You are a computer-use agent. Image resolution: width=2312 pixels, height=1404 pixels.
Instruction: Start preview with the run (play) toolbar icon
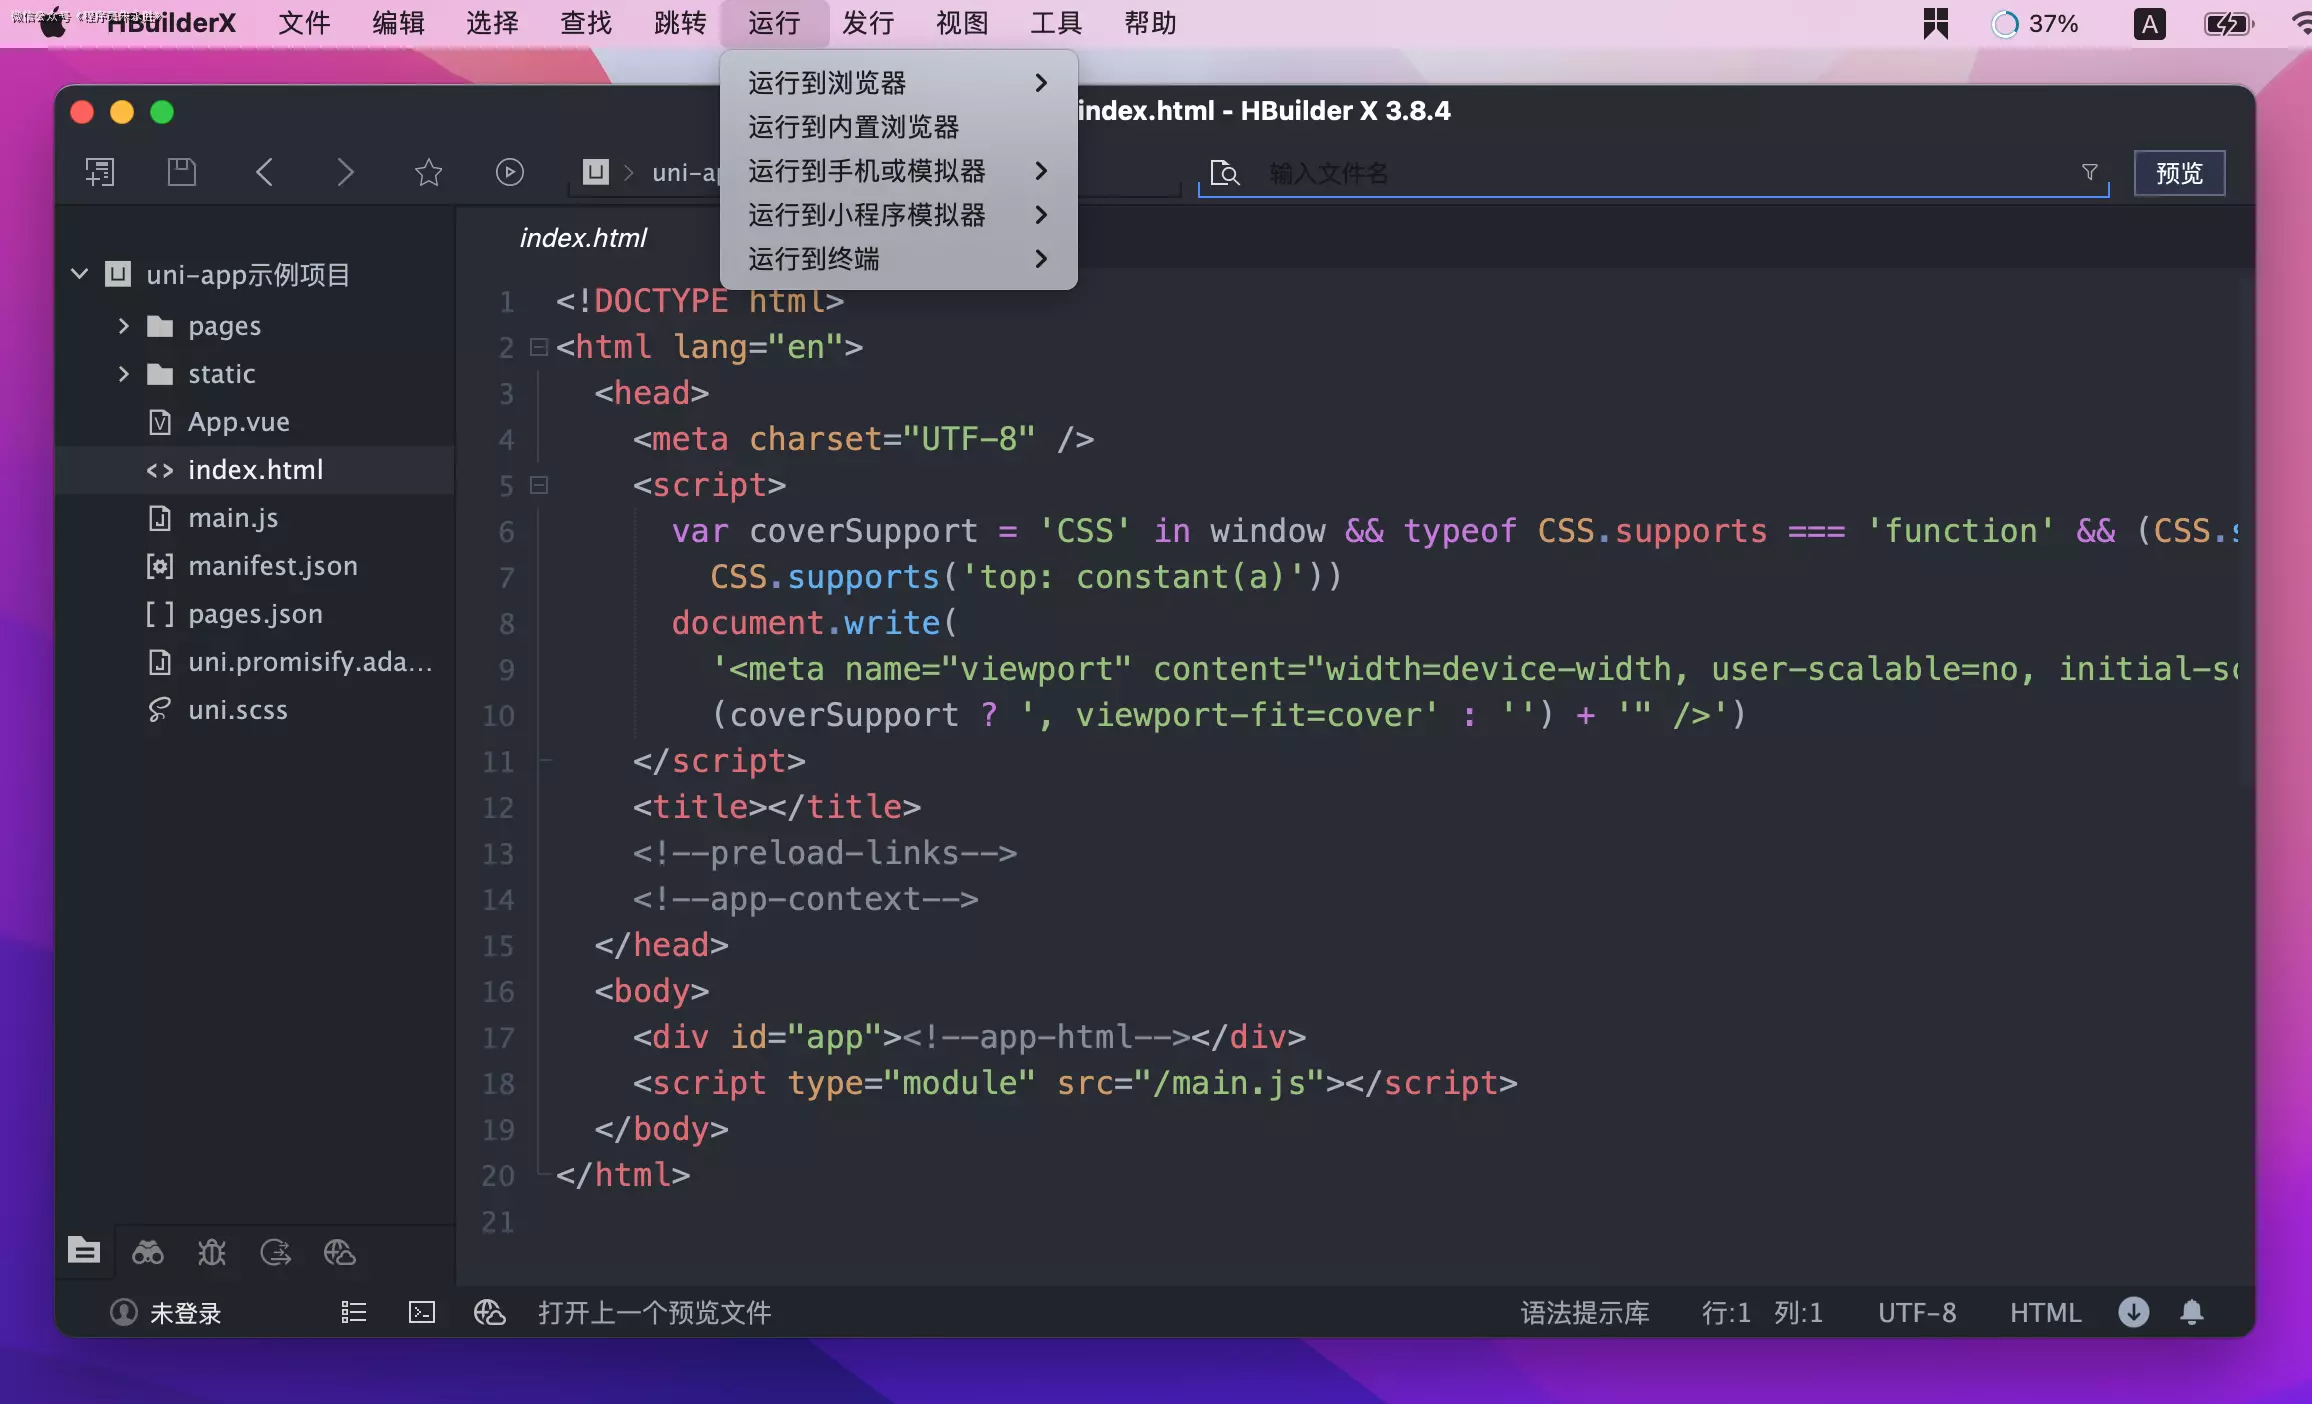[509, 172]
